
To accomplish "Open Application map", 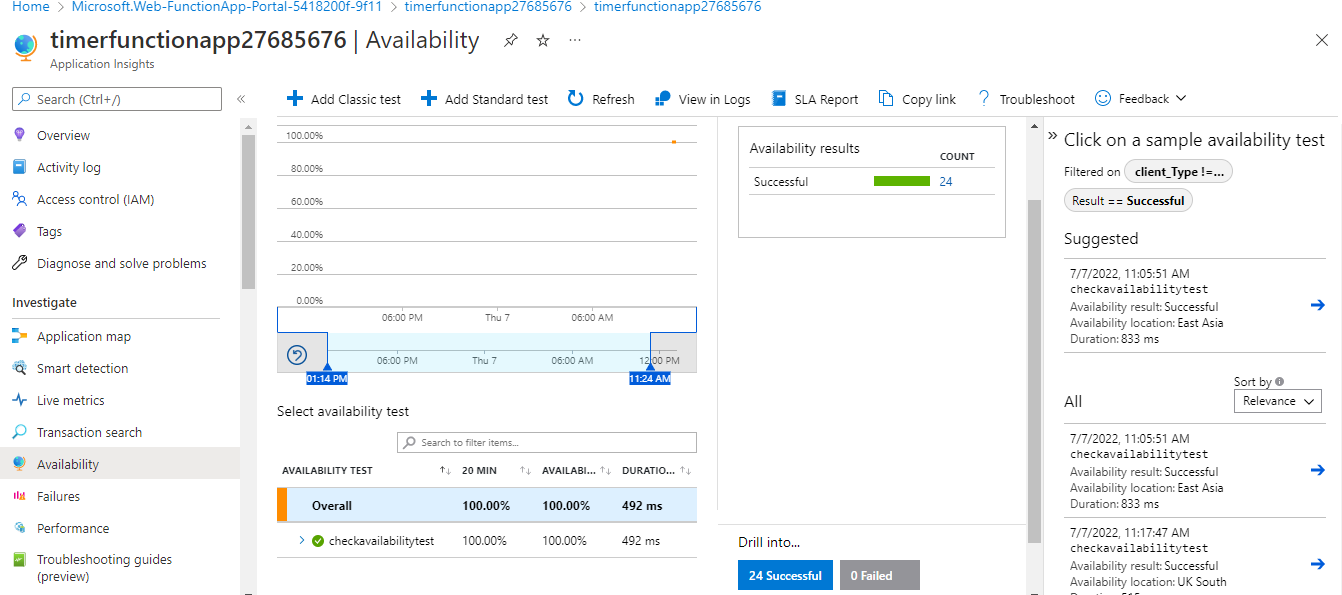I will (84, 336).
